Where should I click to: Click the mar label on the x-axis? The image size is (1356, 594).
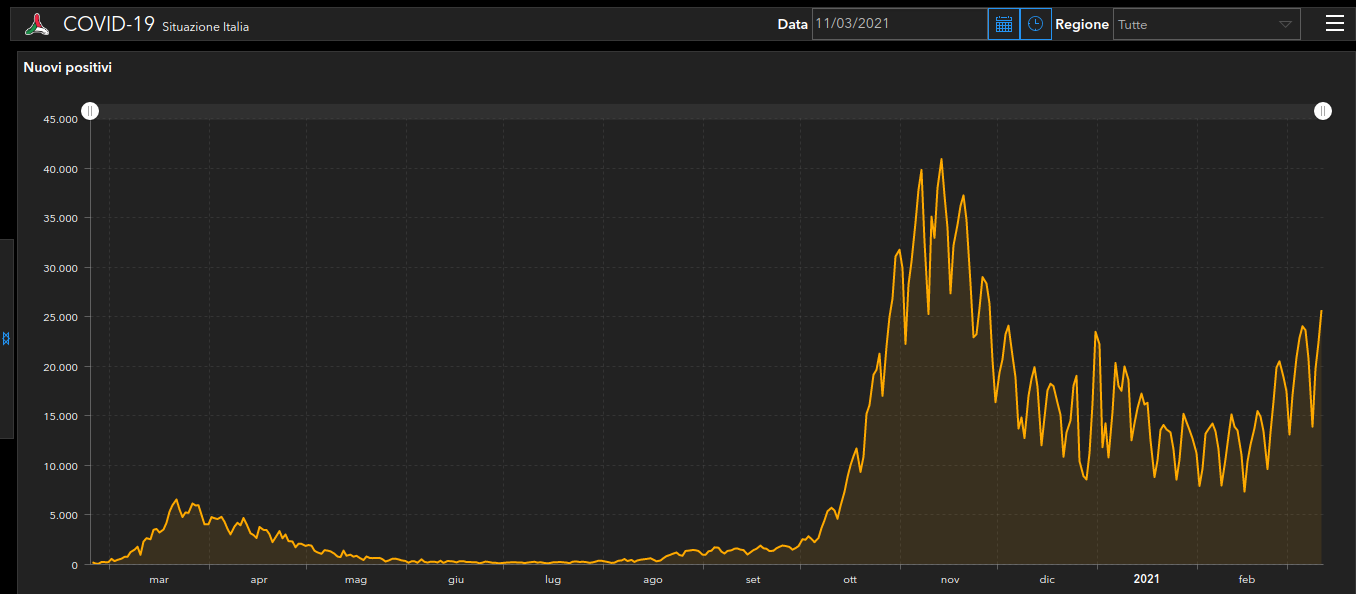pyautogui.click(x=159, y=580)
